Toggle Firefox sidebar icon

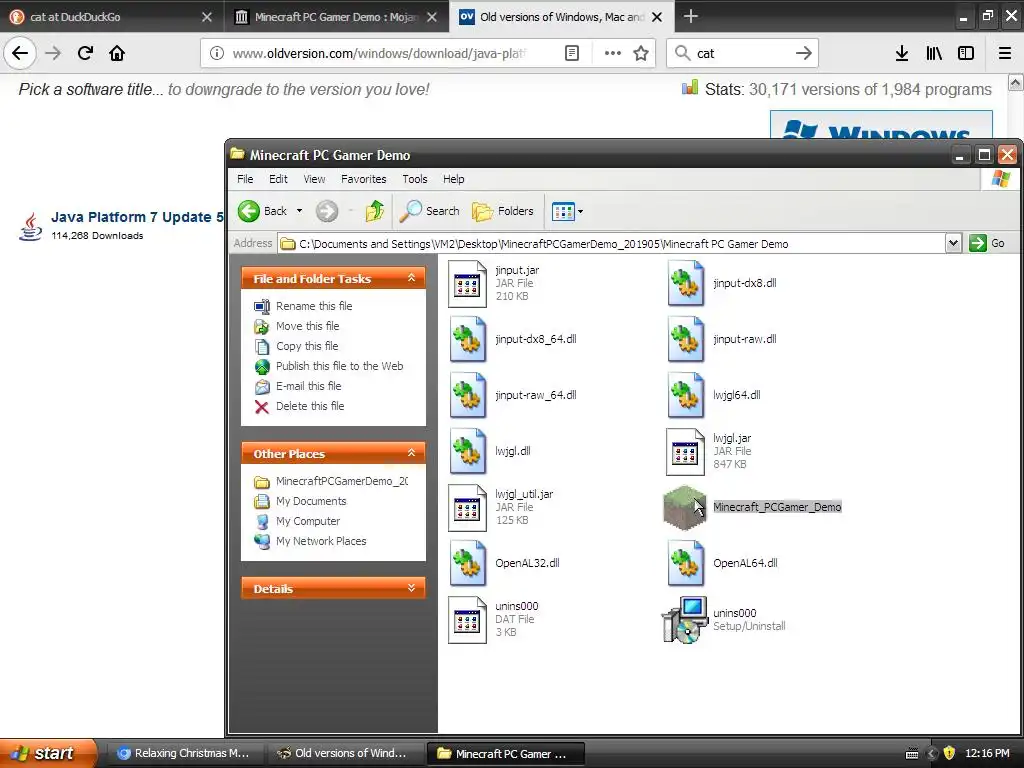coord(966,53)
